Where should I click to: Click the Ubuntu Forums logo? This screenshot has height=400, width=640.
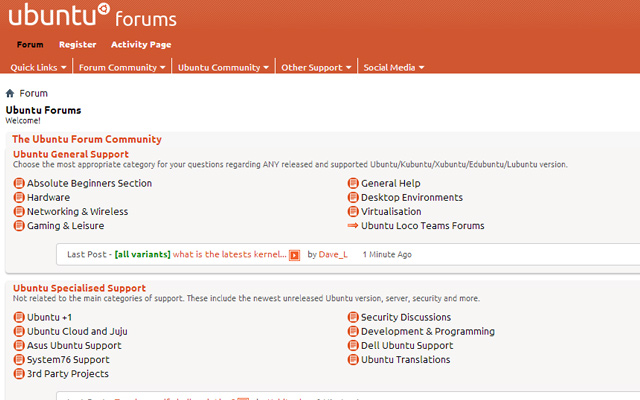click(x=90, y=18)
